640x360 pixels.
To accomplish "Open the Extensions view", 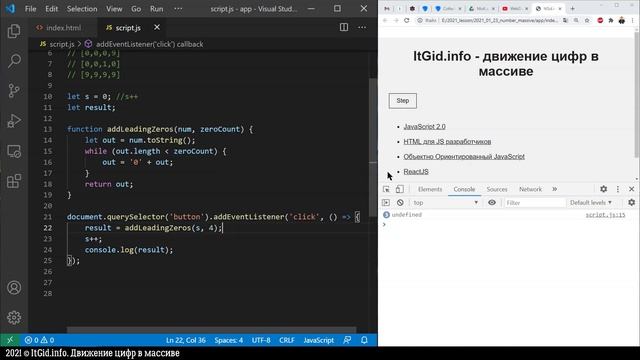I will click(14, 181).
